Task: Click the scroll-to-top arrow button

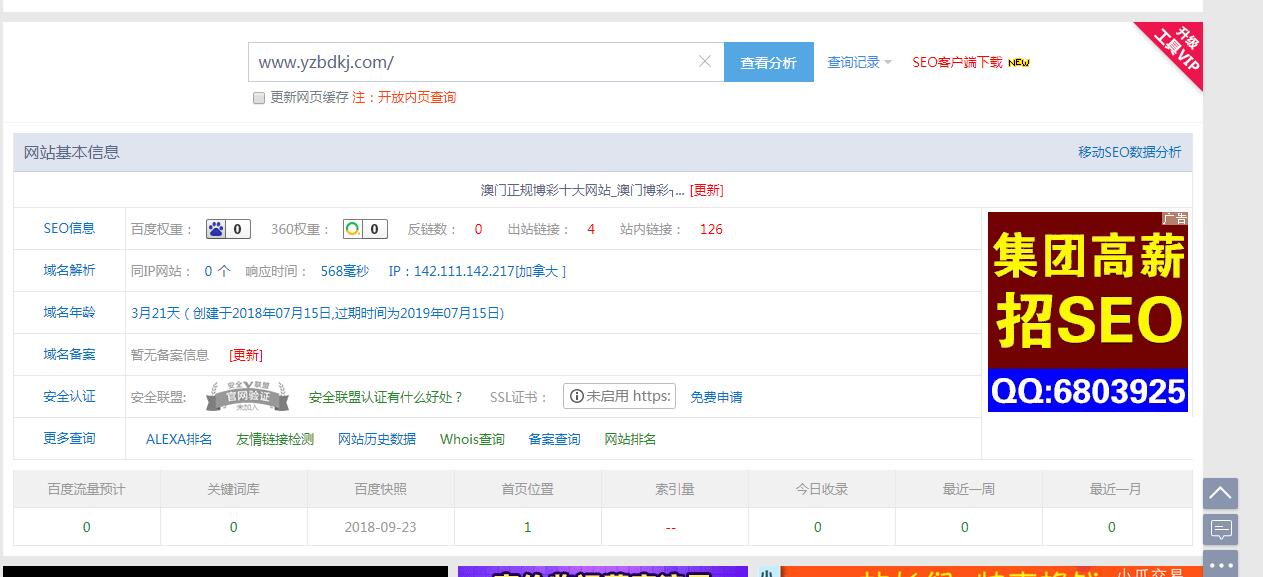Action: pos(1220,493)
